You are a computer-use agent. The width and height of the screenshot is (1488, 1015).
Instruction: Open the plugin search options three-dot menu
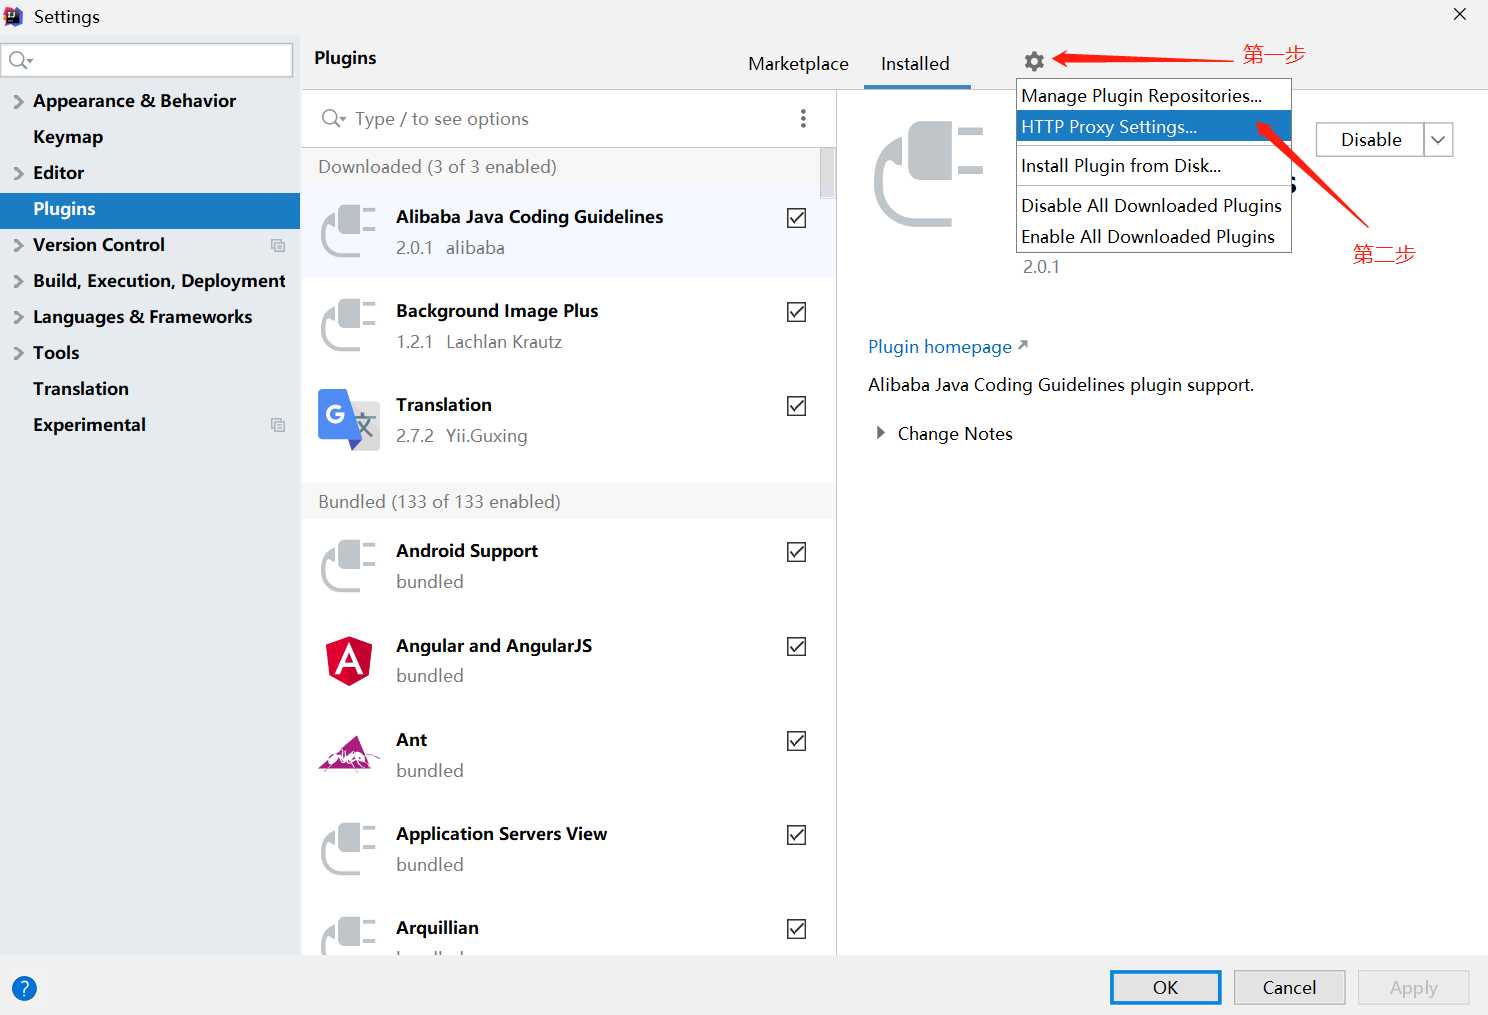pyautogui.click(x=803, y=119)
